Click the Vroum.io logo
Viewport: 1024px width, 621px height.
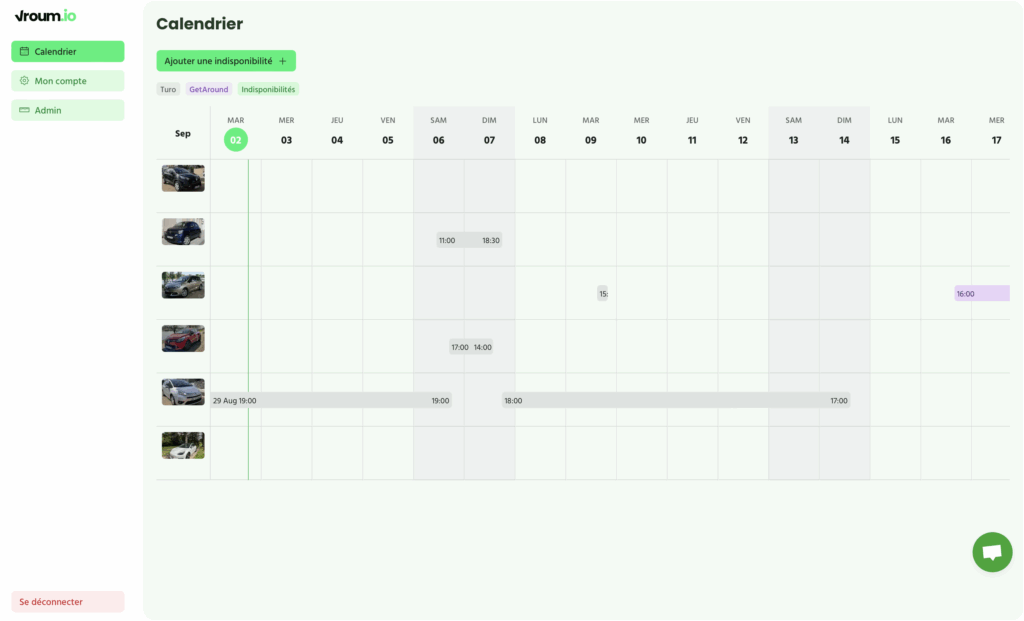coord(45,16)
